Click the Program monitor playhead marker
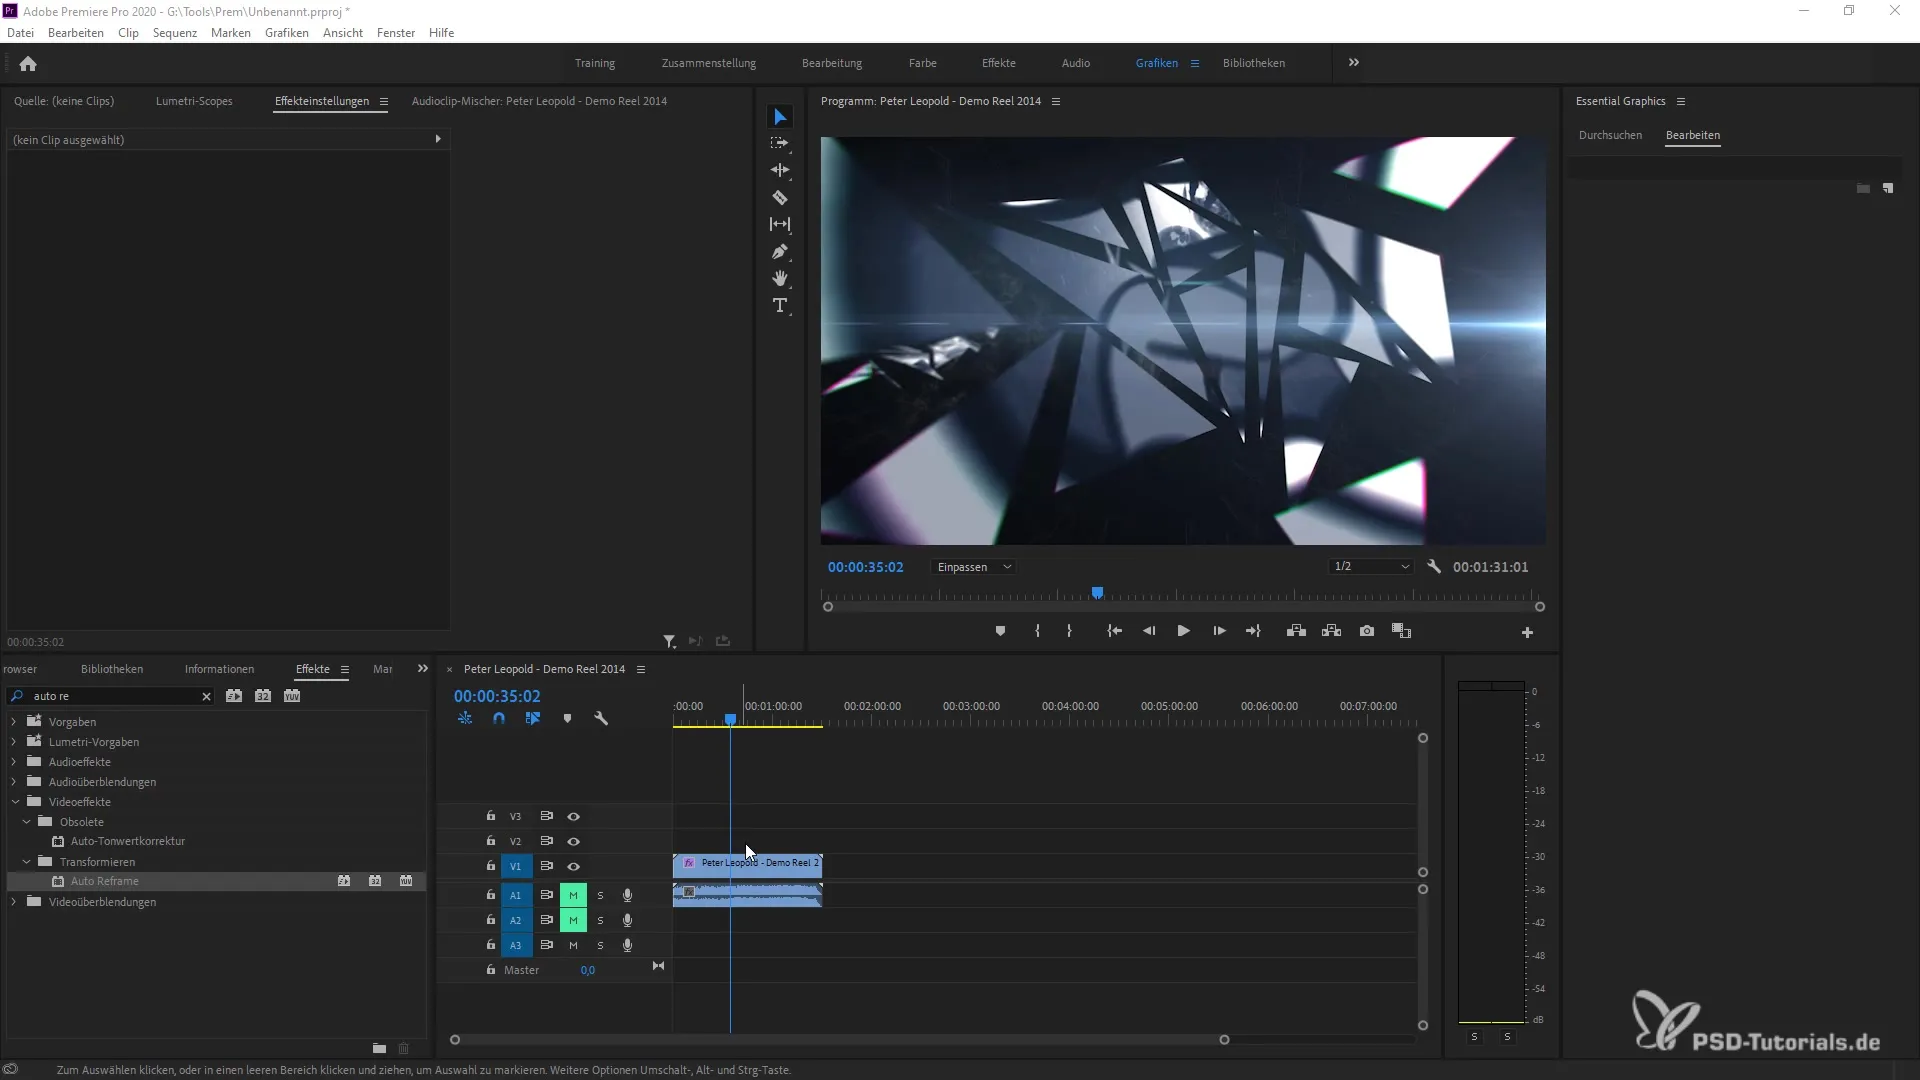 click(x=1097, y=593)
